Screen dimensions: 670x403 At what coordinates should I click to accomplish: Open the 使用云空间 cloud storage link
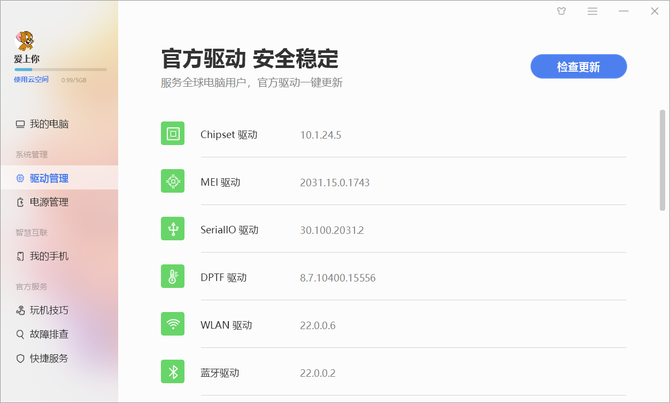(x=31, y=79)
